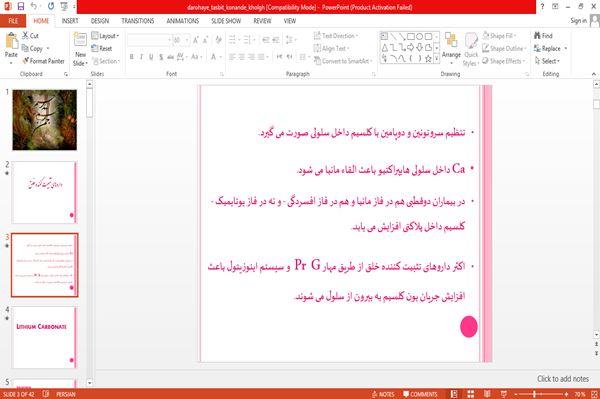This screenshot has height=399, width=600.
Task: Click the Arrange button
Action: (x=451, y=49)
